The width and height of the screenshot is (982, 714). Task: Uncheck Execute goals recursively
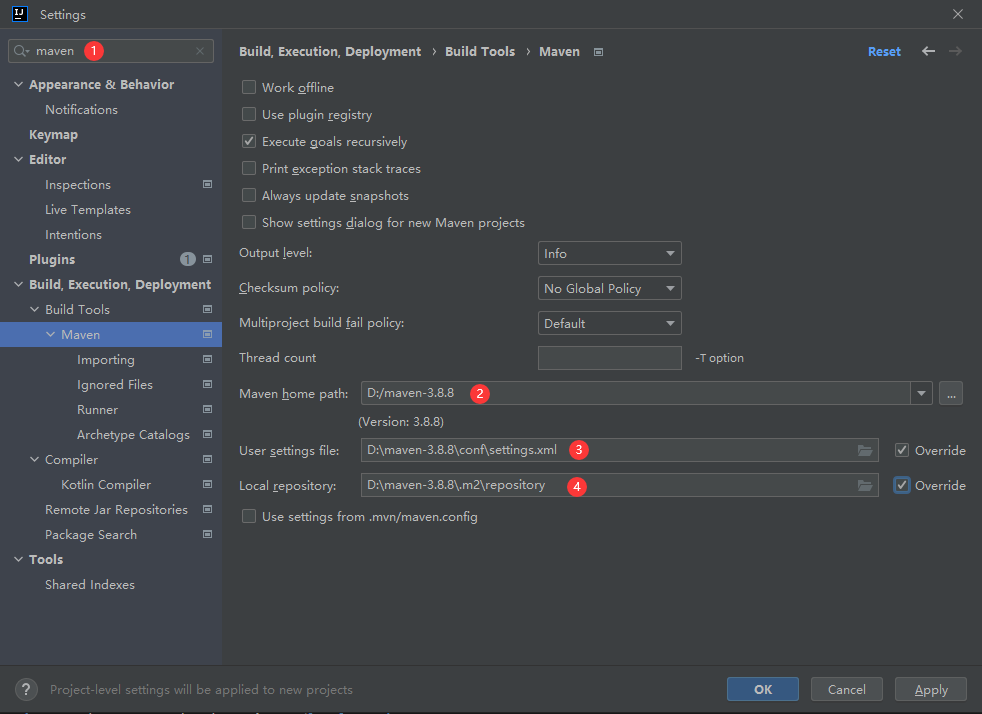pyautogui.click(x=249, y=141)
